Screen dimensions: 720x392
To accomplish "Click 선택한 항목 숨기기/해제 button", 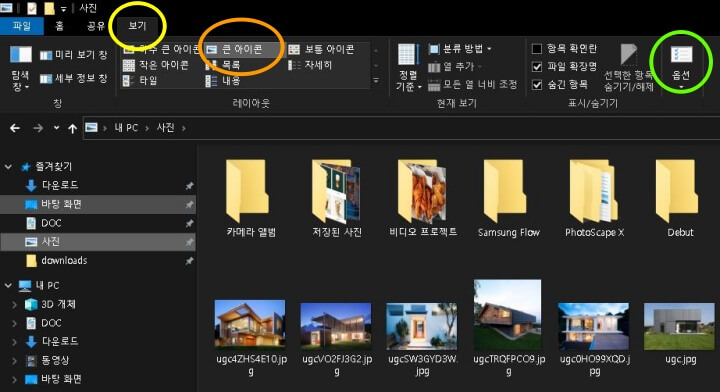I will tap(629, 67).
